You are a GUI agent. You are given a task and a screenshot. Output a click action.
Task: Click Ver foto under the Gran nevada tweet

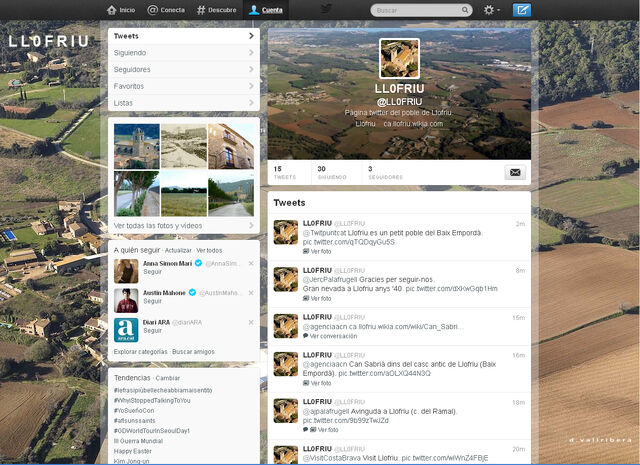coord(317,298)
